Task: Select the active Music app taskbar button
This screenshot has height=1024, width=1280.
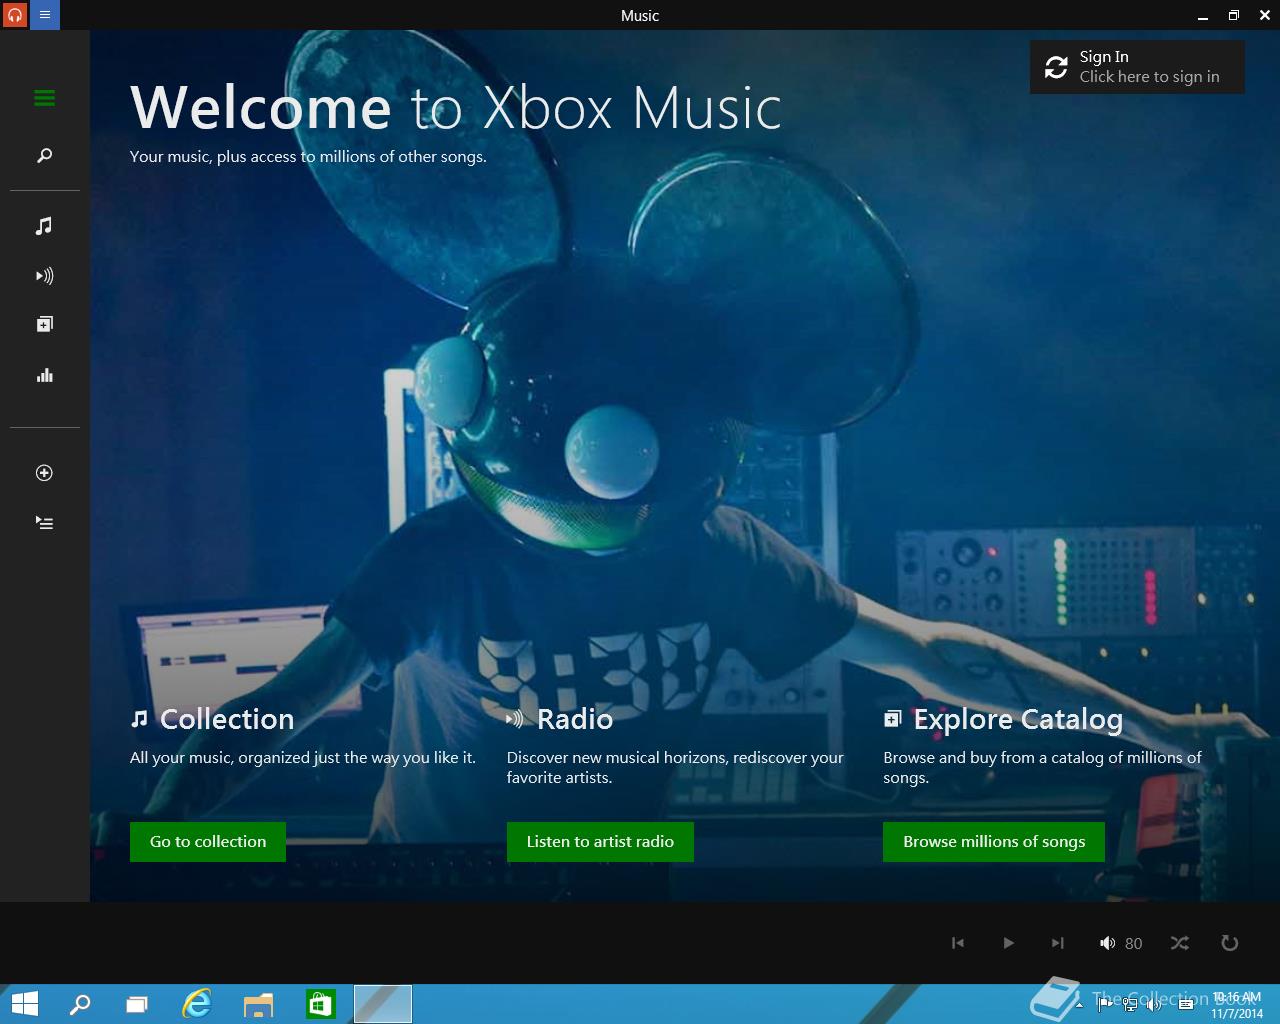Action: 382,1004
